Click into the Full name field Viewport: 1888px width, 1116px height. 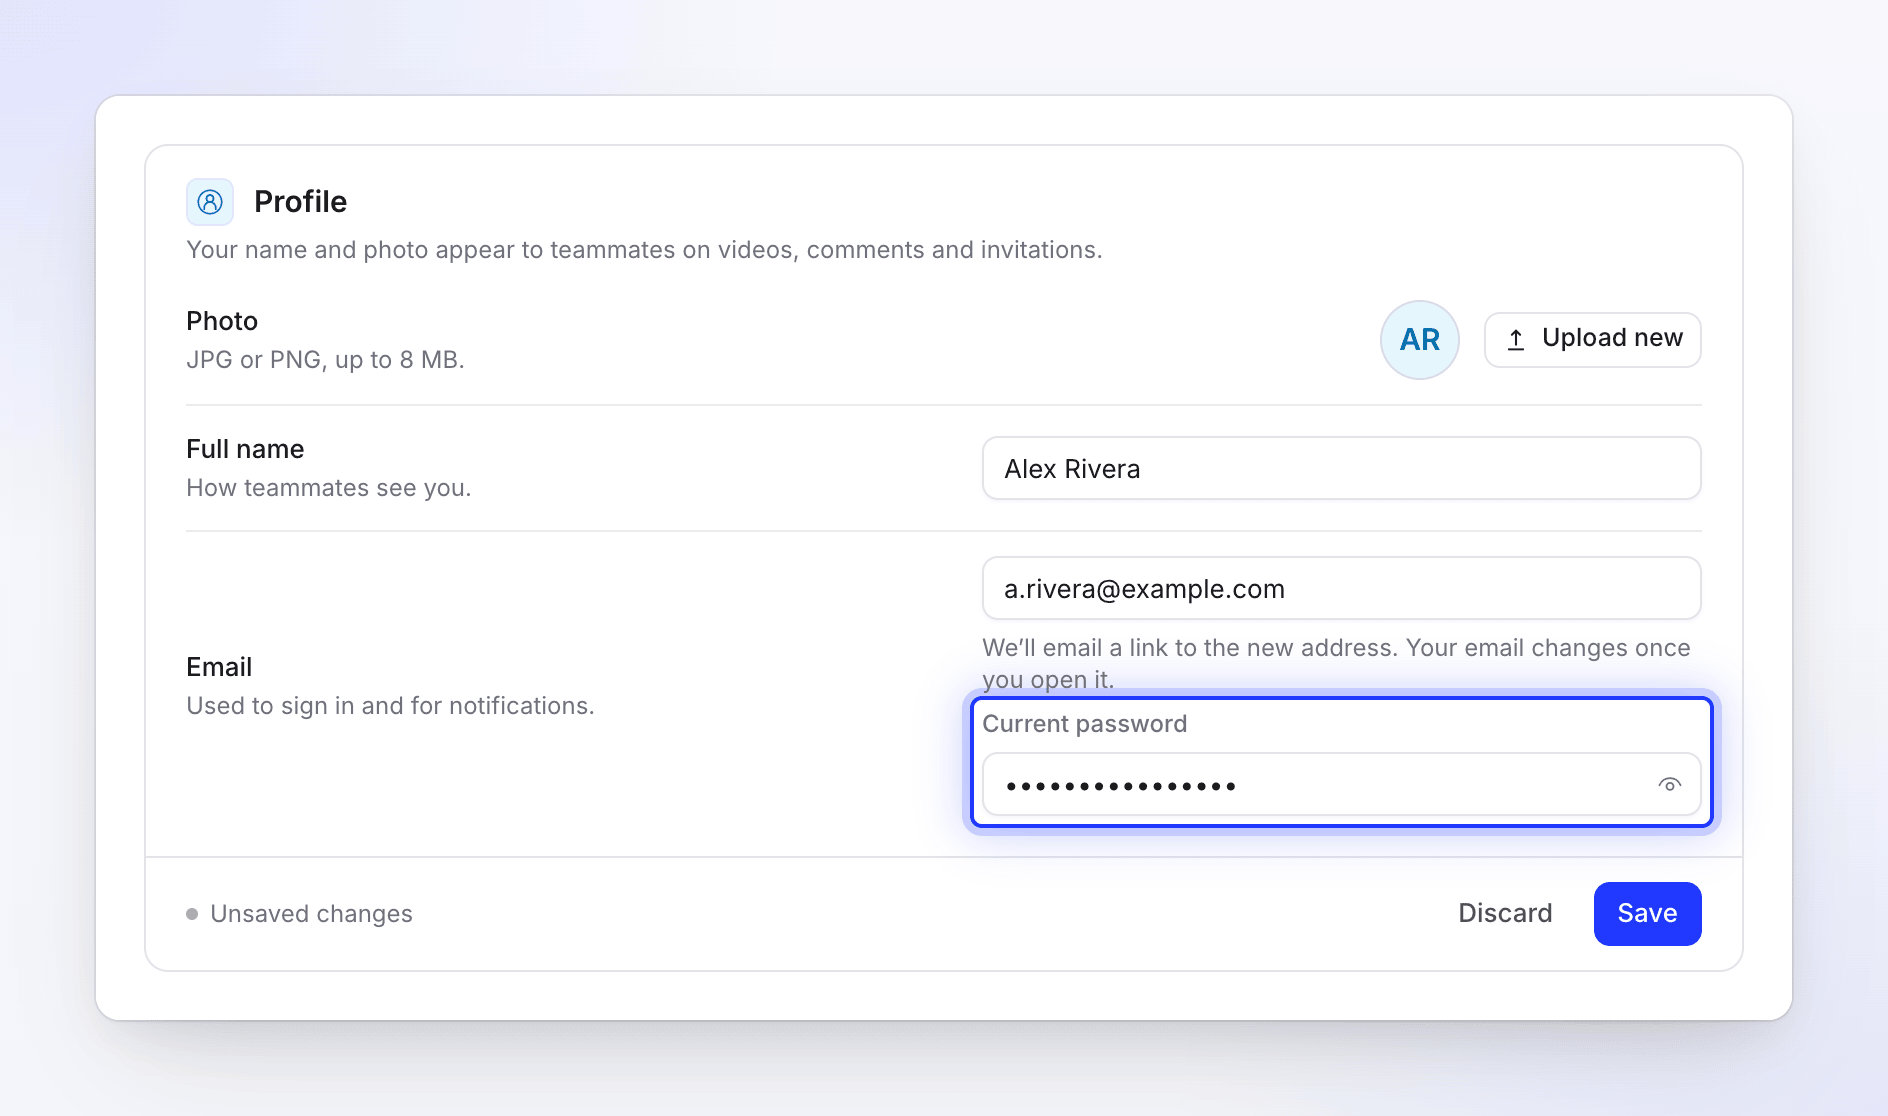(x=1342, y=468)
